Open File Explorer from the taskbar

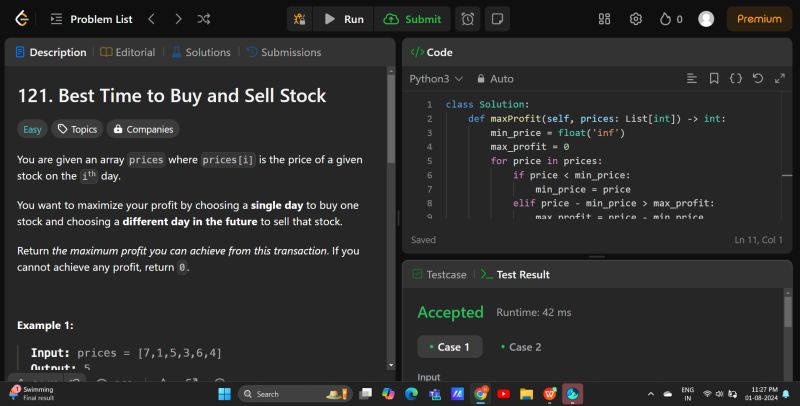[526, 394]
